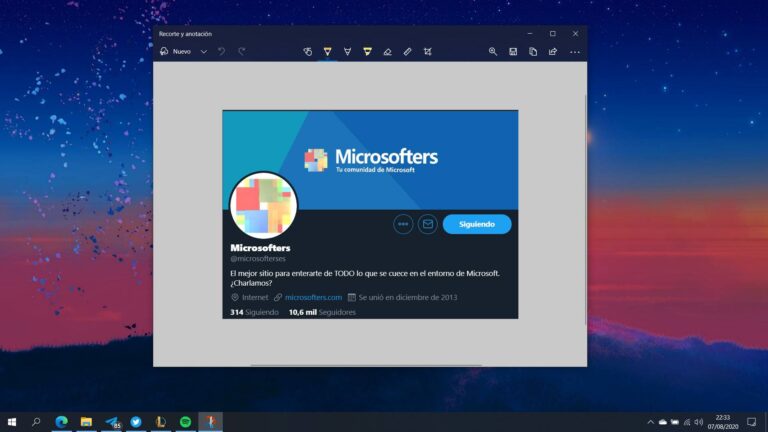Click the envelope message icon in snip
Viewport: 768px width, 432px height.
[428, 224]
